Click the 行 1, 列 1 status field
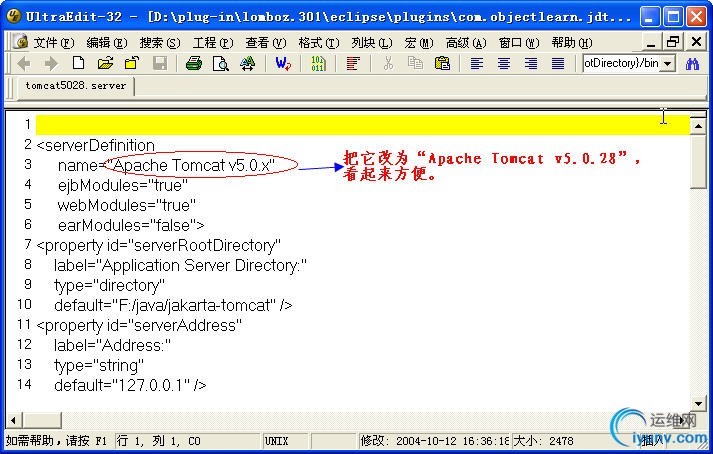Viewport: 713px width, 454px height. point(187,441)
